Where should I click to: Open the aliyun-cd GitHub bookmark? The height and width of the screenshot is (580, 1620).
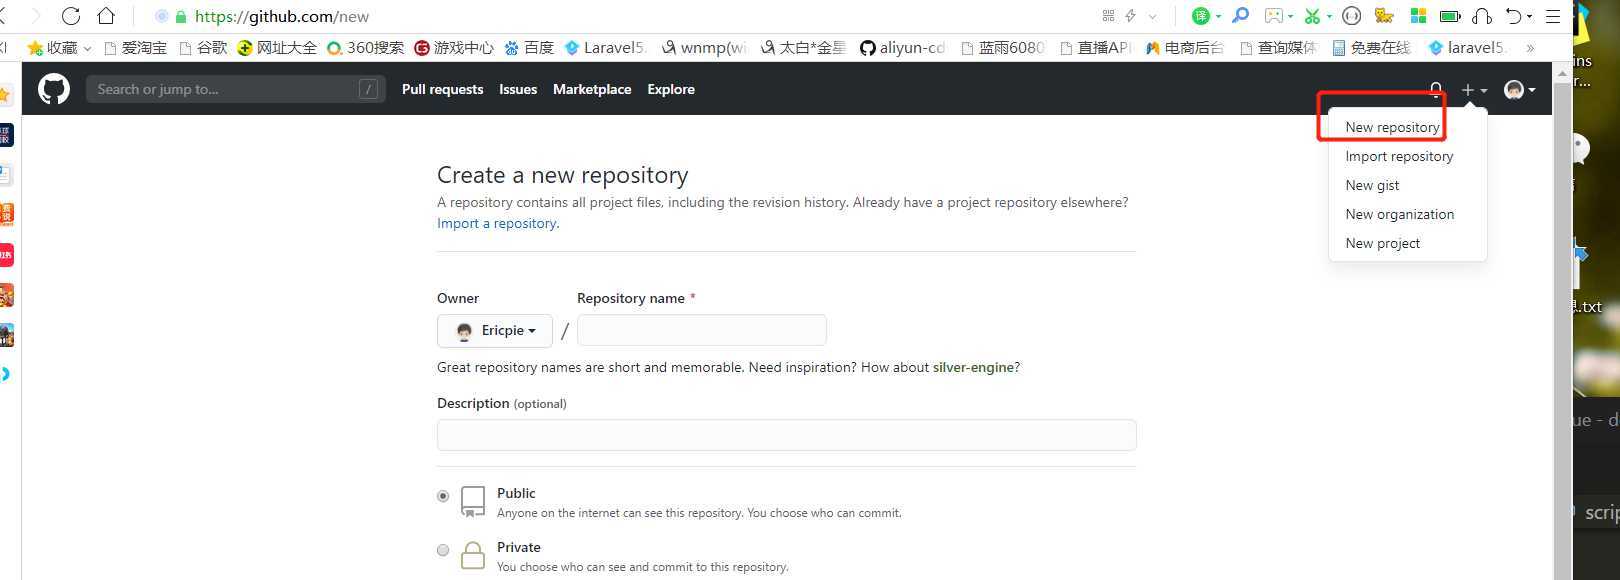click(902, 48)
